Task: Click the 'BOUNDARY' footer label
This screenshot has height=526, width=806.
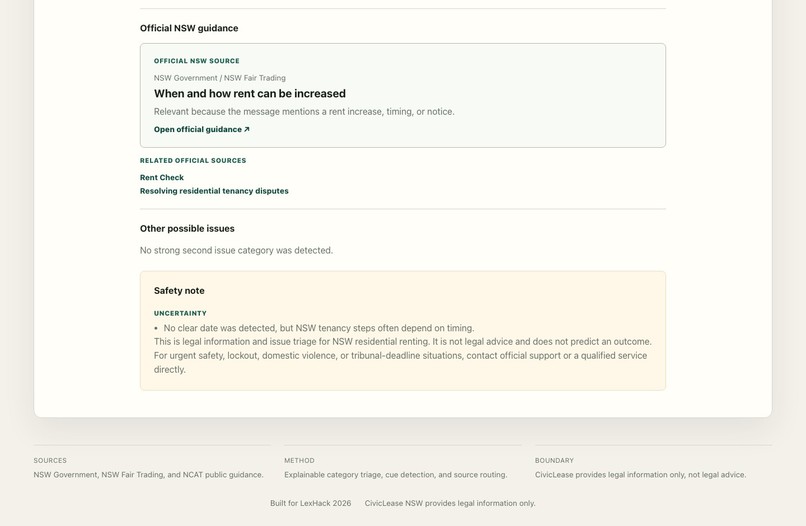Action: click(x=554, y=461)
